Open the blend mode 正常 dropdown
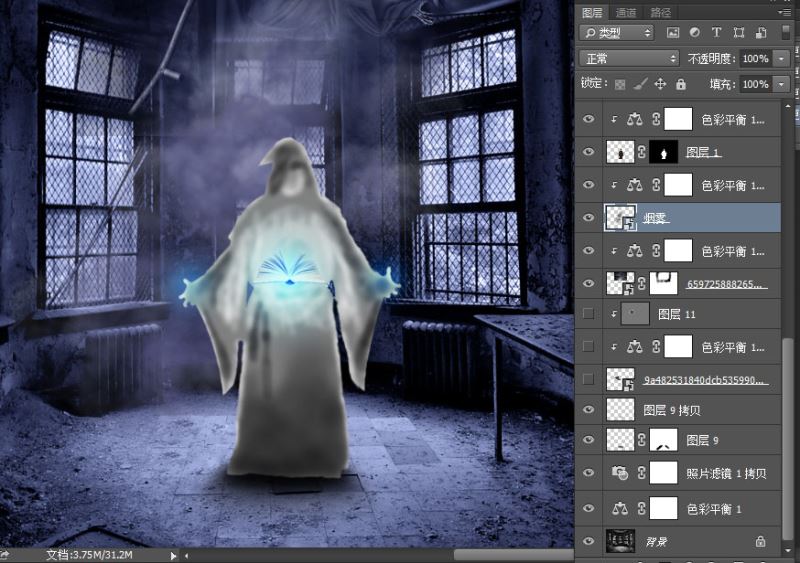Screen dimensions: 800x563 tap(629, 59)
